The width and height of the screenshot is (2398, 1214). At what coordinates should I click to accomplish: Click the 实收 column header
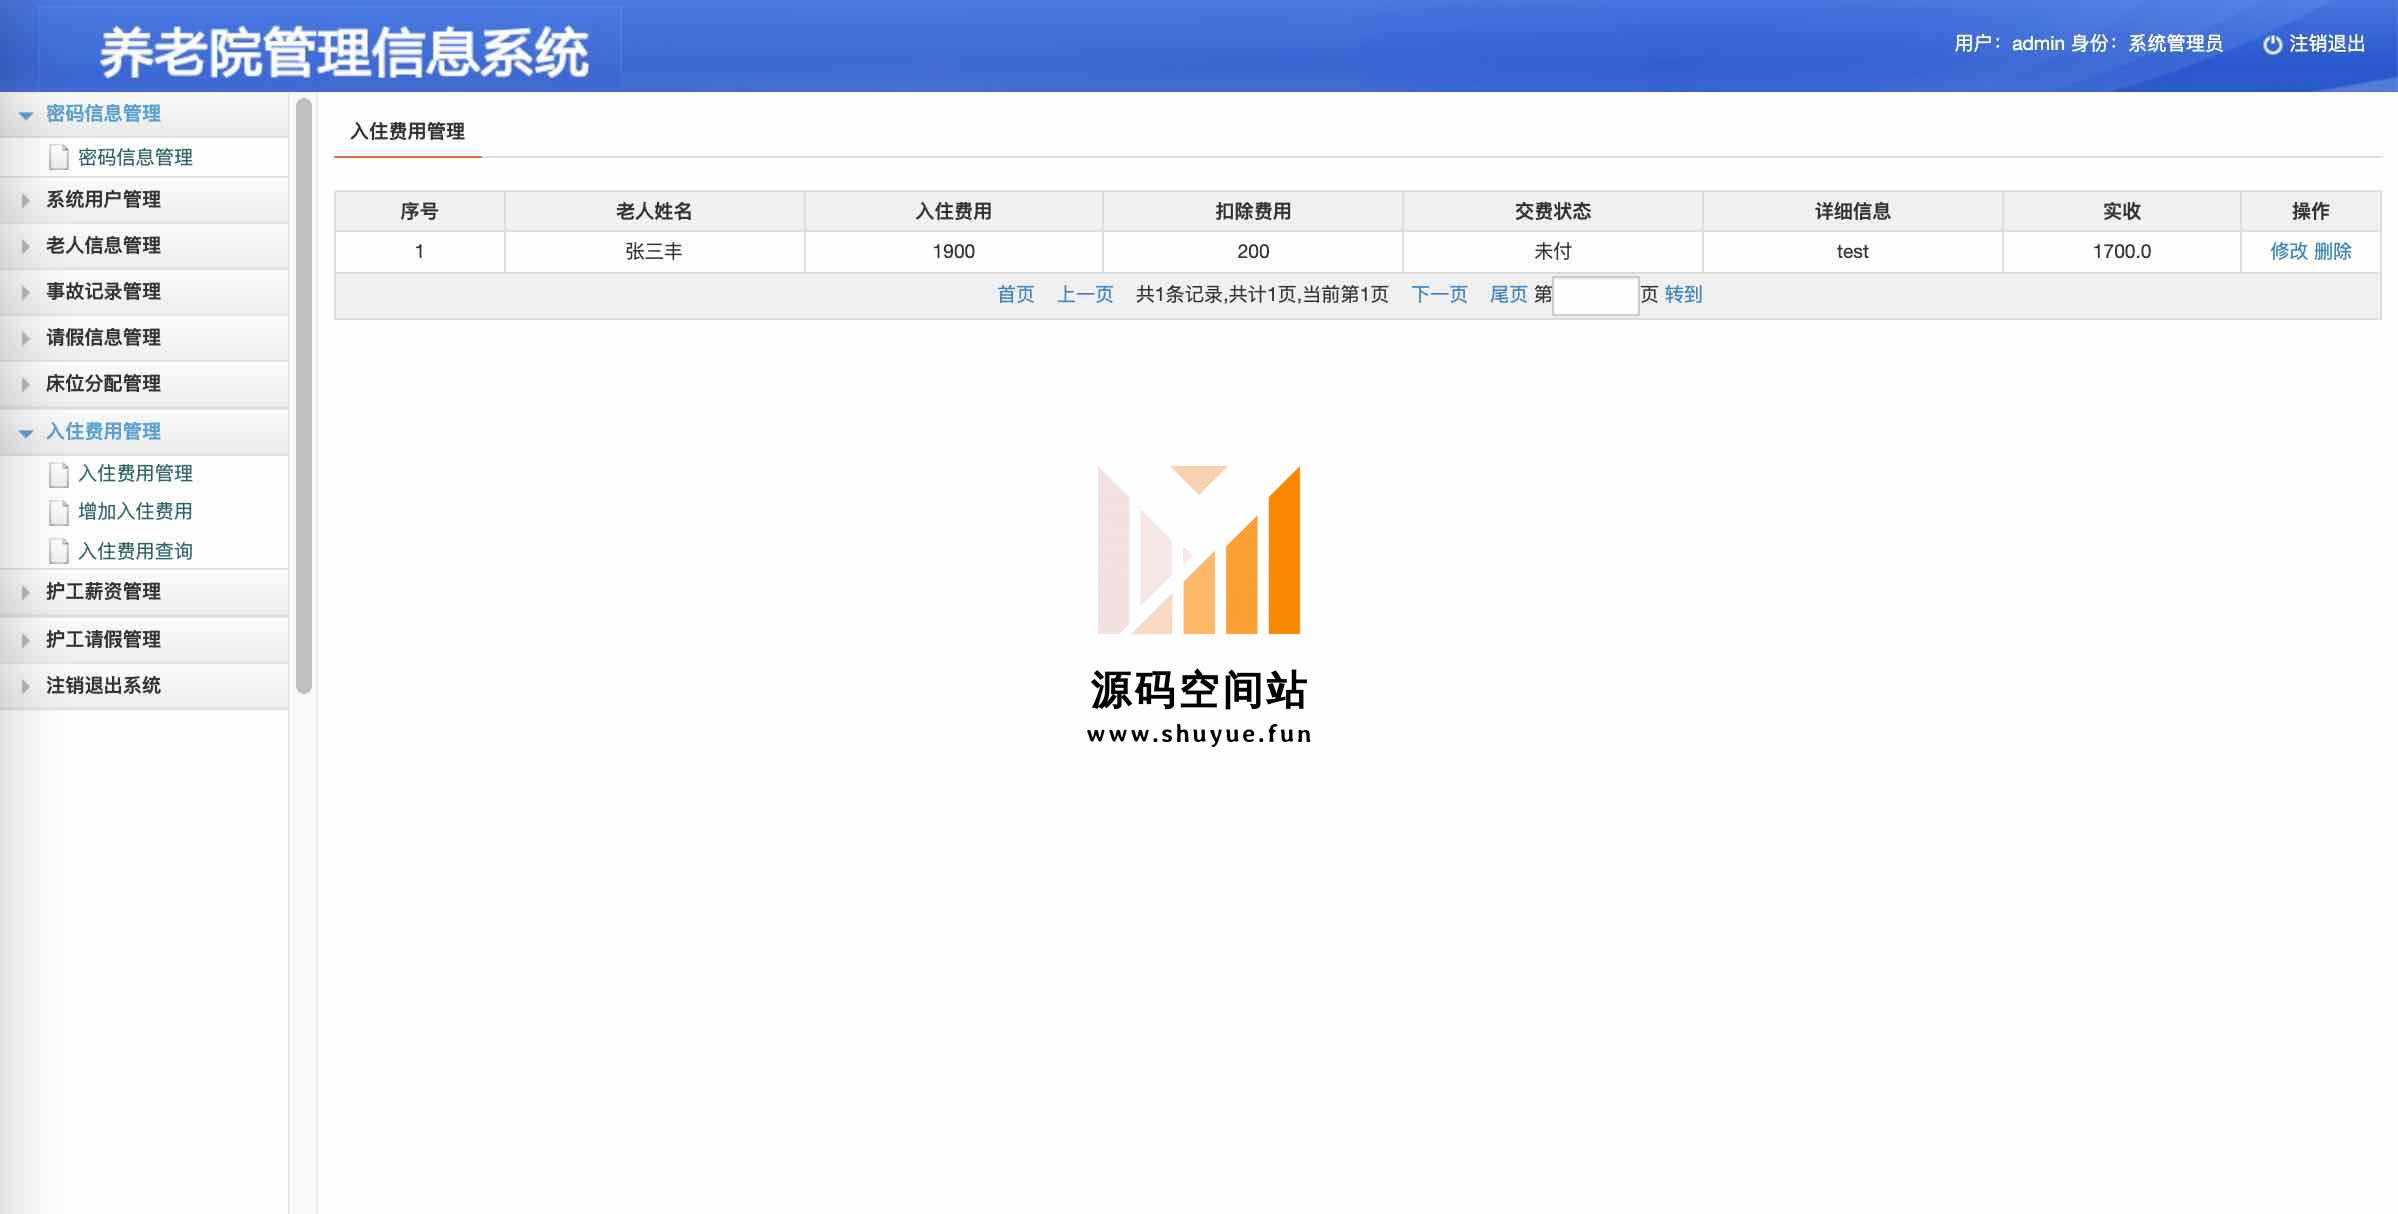(2122, 211)
